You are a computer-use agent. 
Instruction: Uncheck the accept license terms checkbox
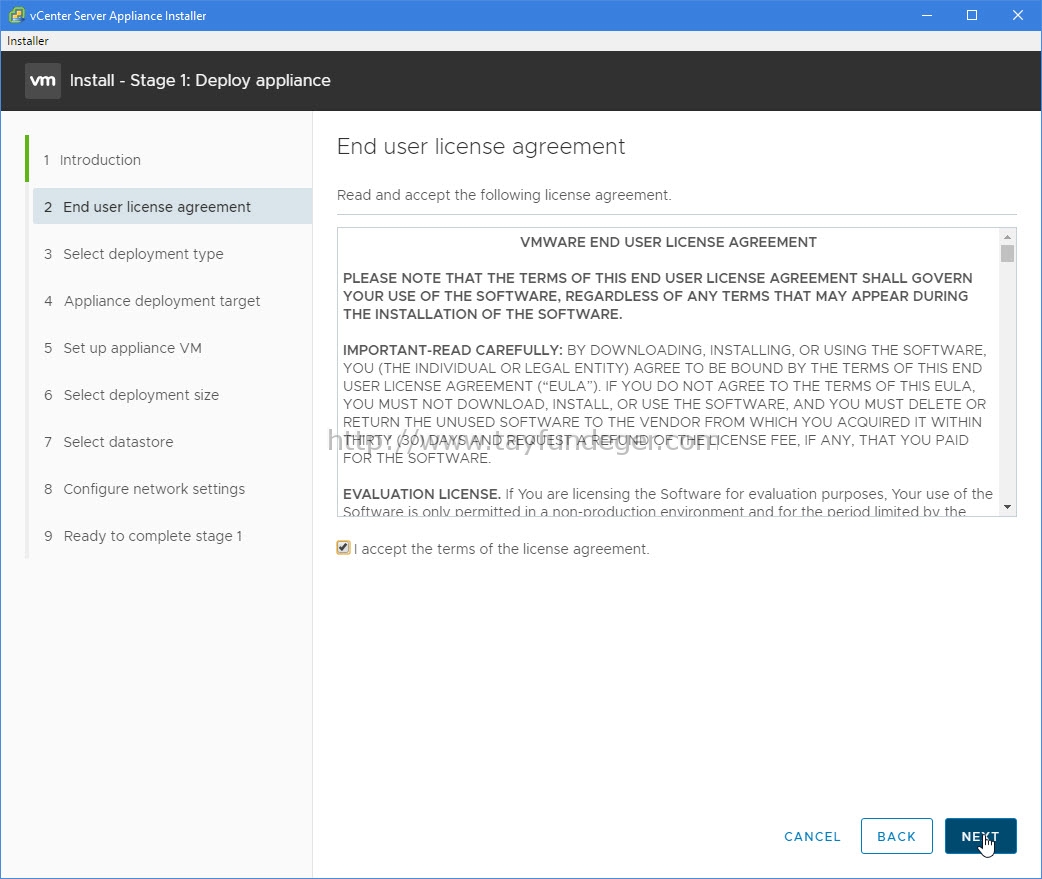(x=343, y=547)
